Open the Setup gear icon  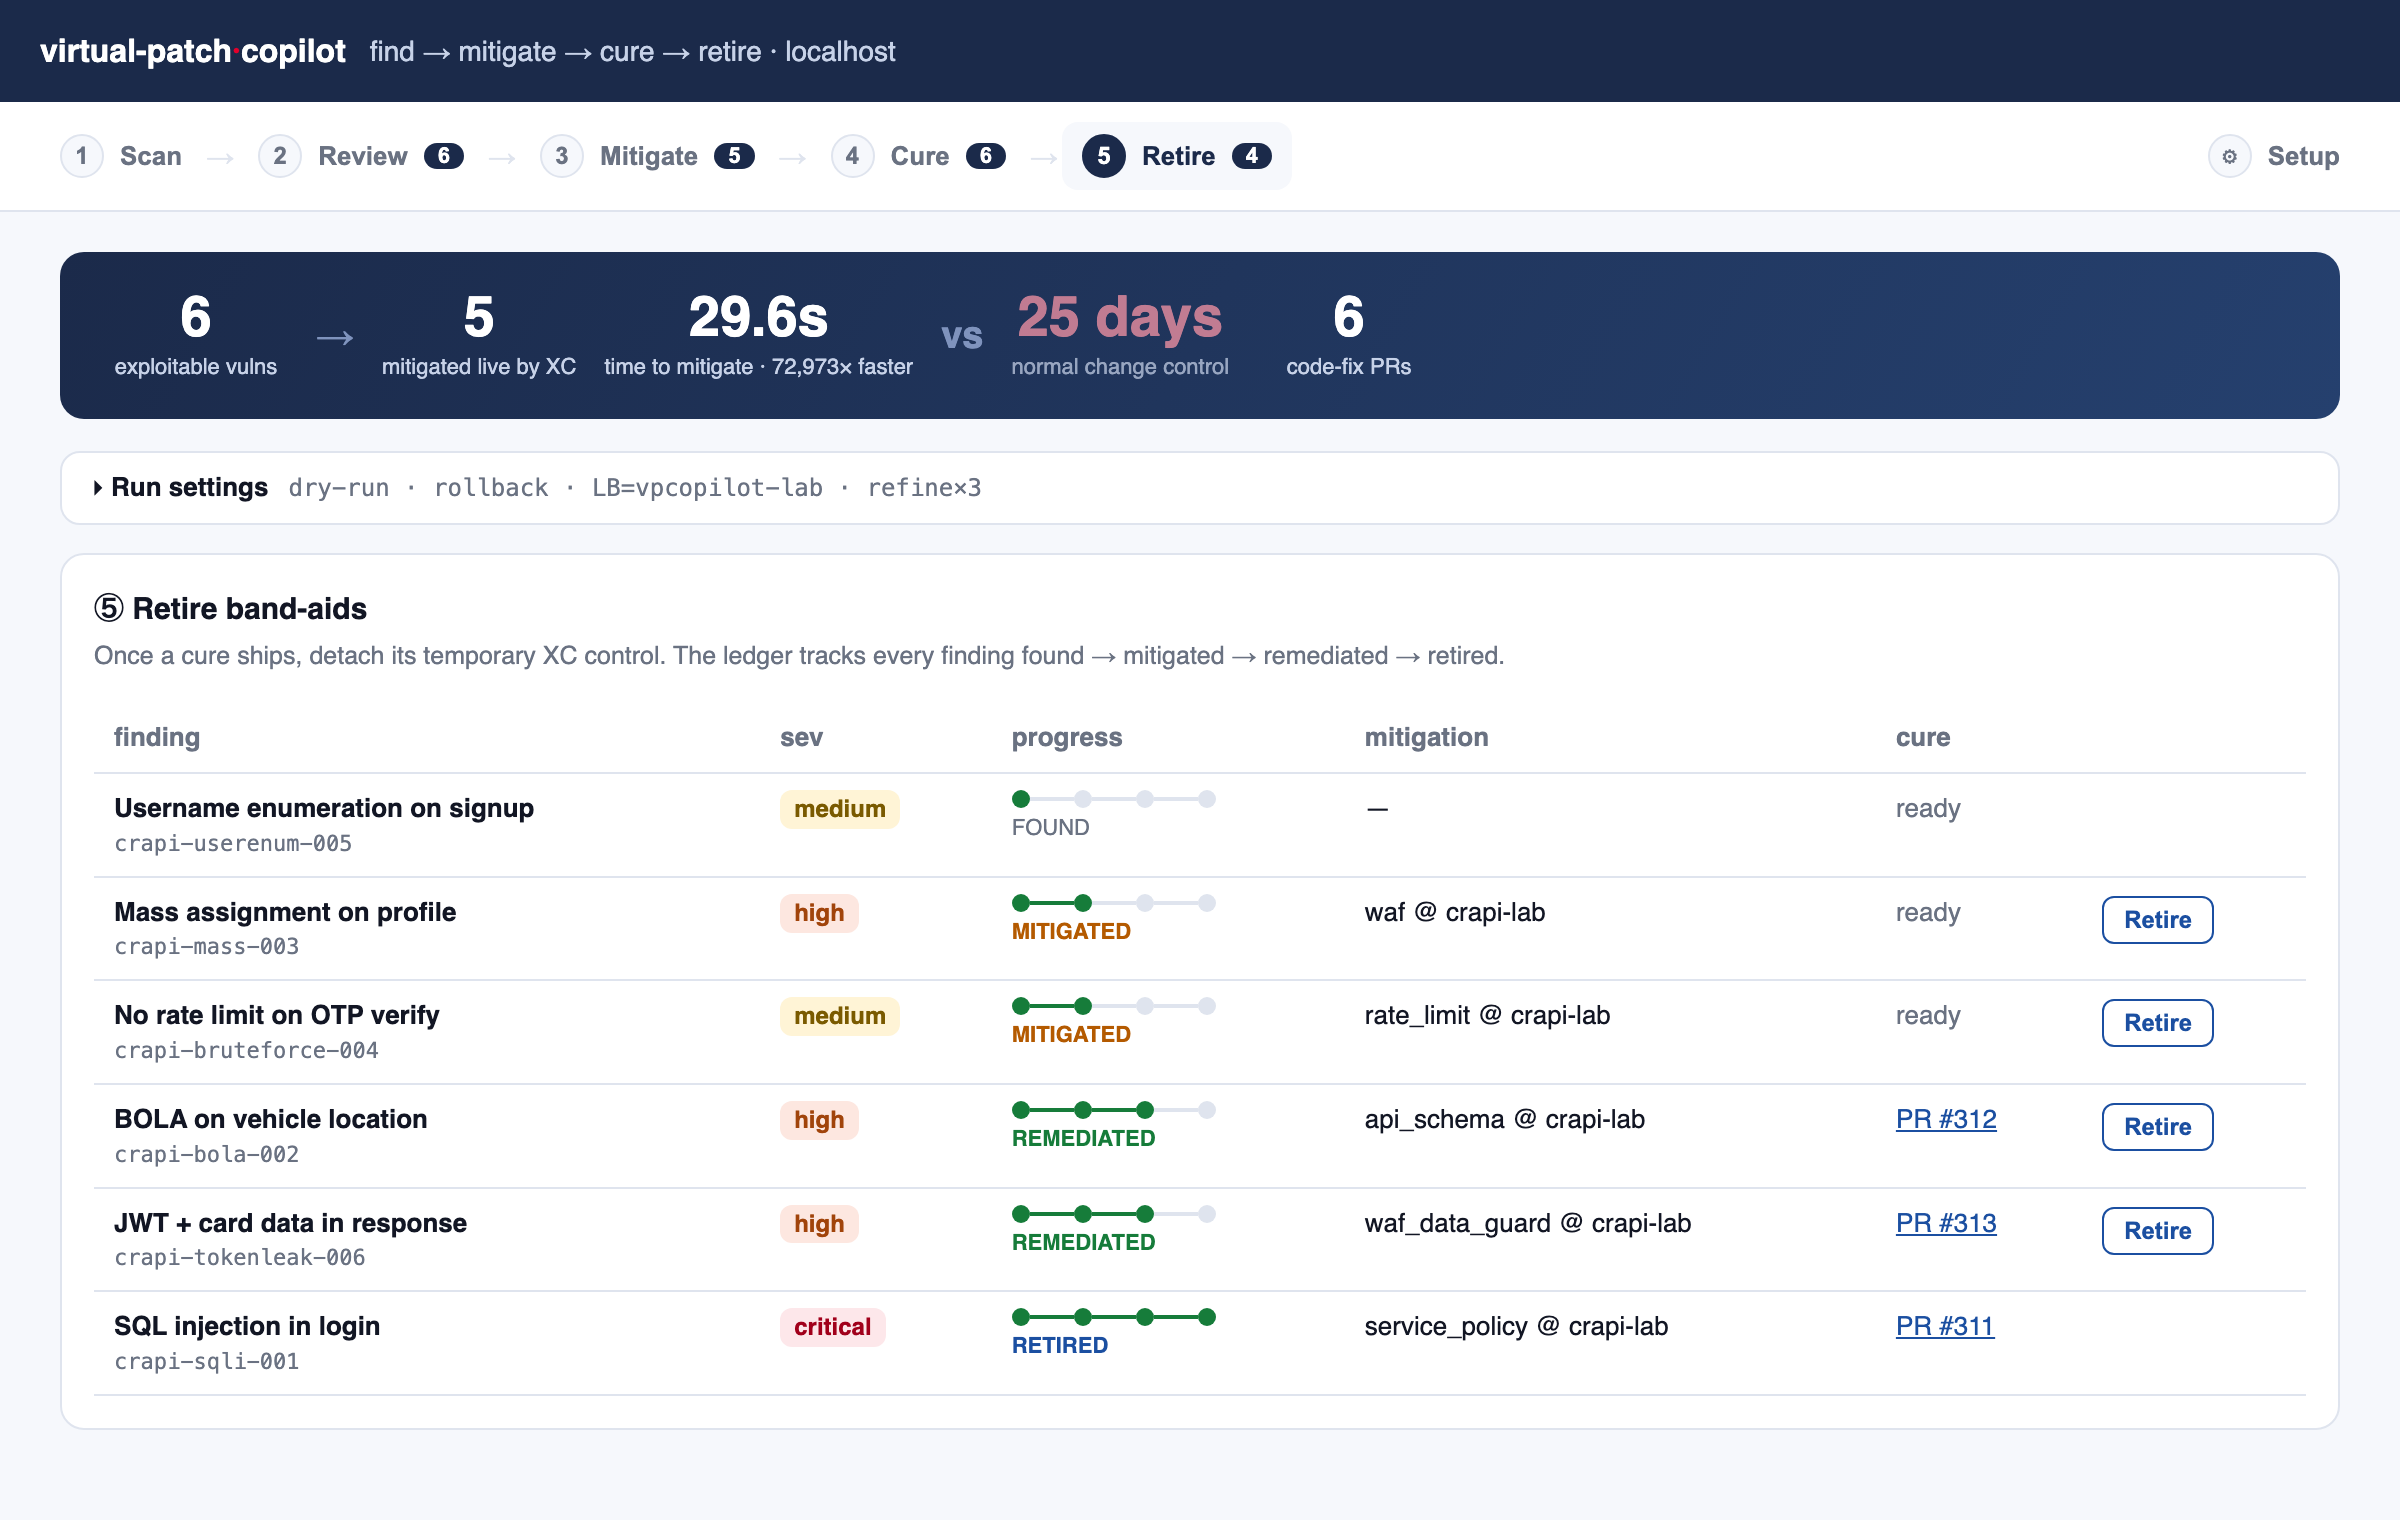2229,156
